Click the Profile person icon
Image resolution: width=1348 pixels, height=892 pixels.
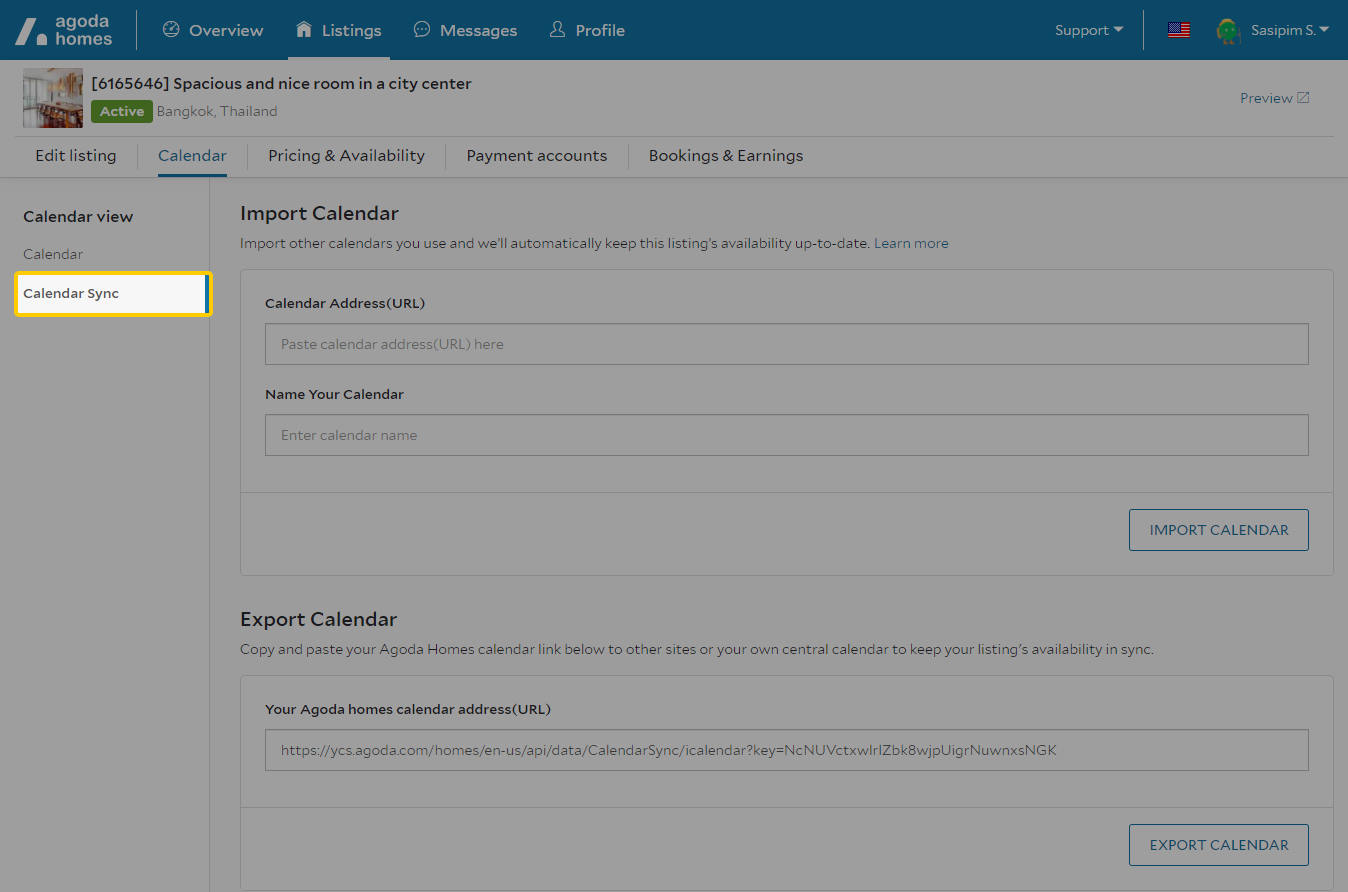(x=558, y=30)
